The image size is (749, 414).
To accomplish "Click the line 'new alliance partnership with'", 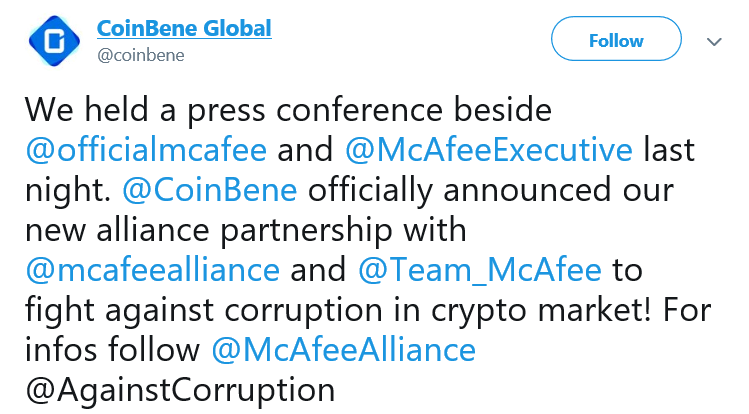I will tap(246, 231).
